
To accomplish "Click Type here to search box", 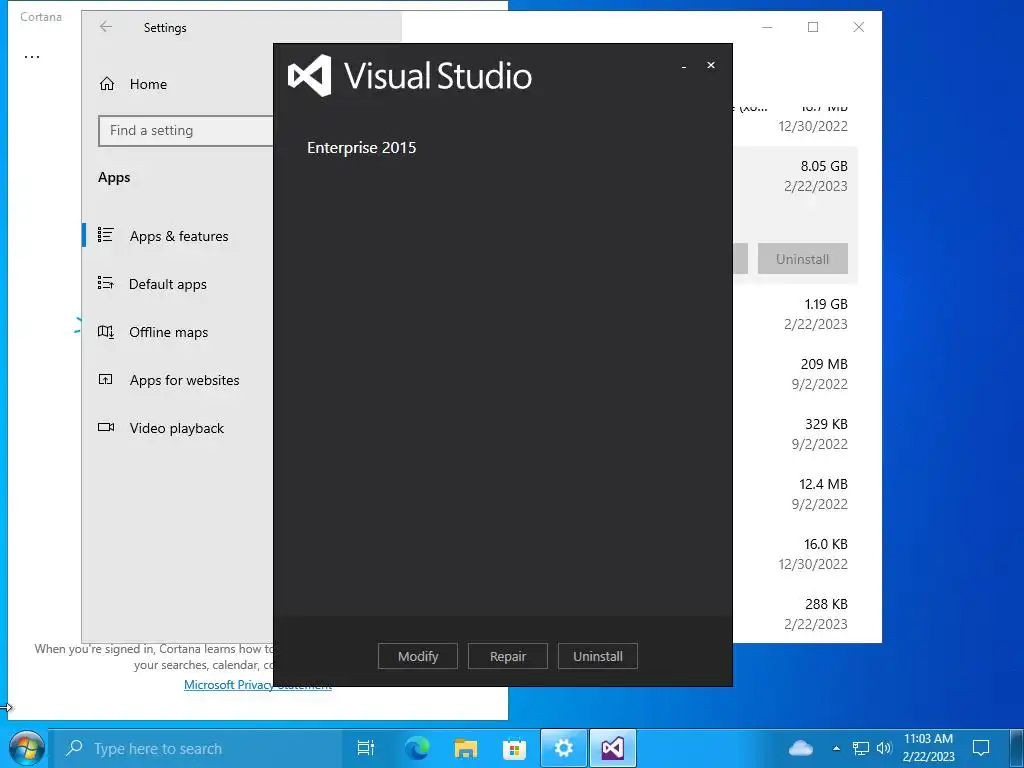I will pyautogui.click(x=197, y=748).
